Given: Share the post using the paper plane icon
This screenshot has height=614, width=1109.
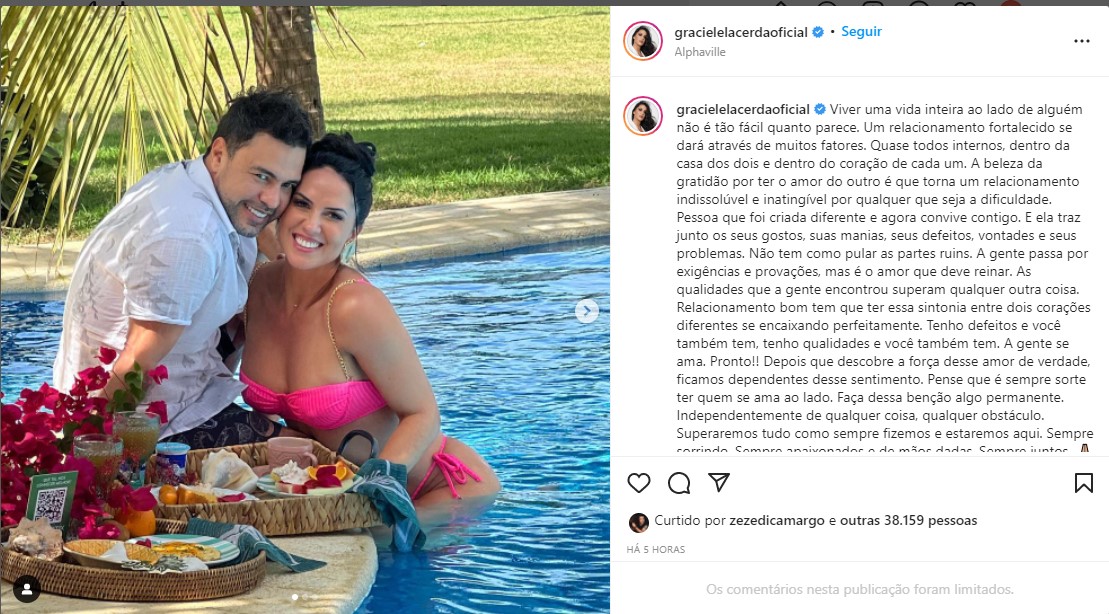Looking at the screenshot, I should click(x=719, y=482).
